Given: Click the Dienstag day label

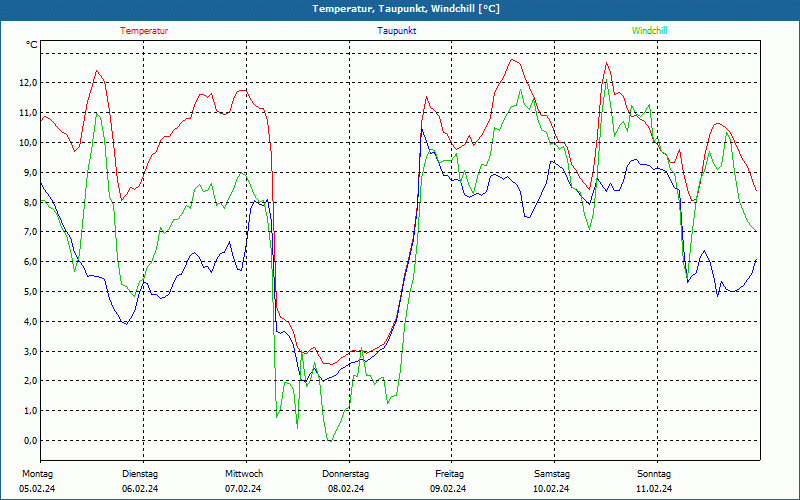Looking at the screenshot, I should tap(140, 474).
